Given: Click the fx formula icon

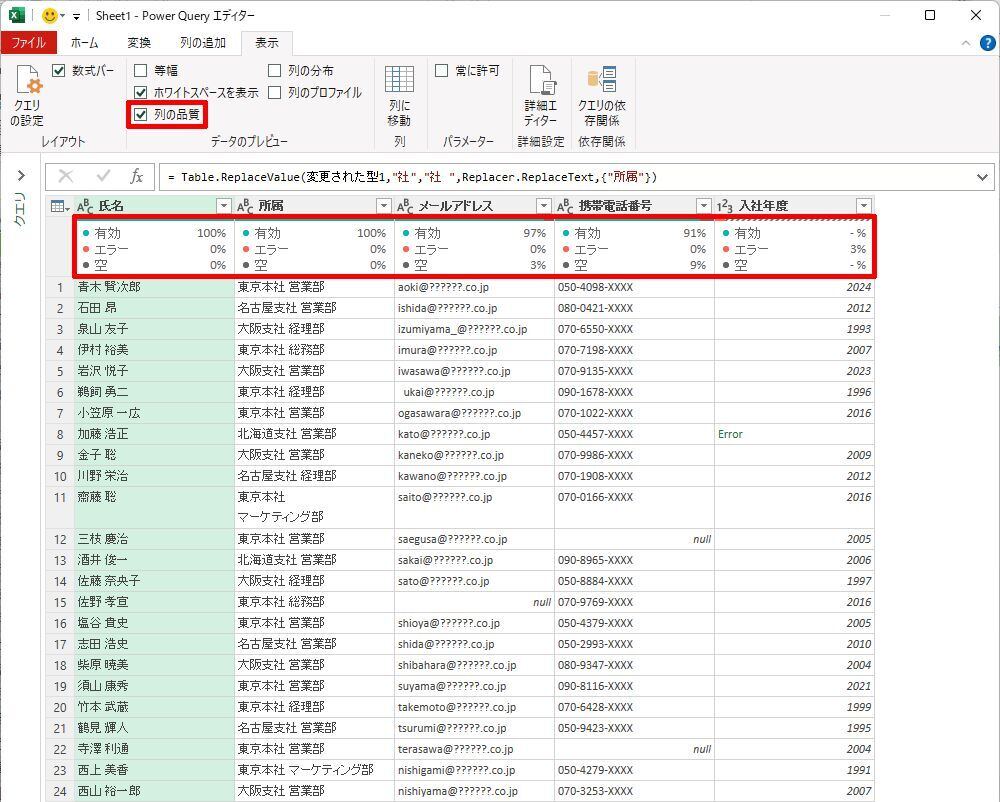Looking at the screenshot, I should click(137, 177).
